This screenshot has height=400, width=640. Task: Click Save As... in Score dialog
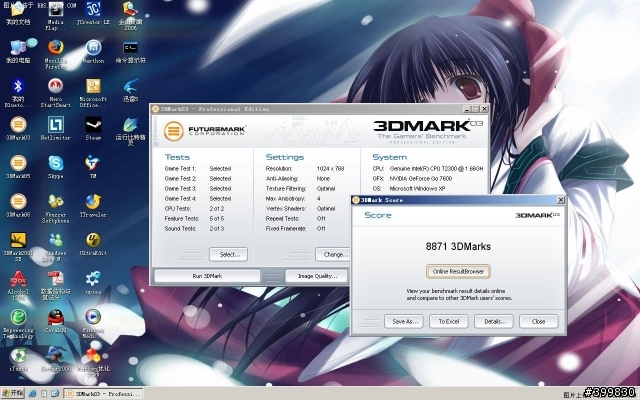(x=404, y=321)
